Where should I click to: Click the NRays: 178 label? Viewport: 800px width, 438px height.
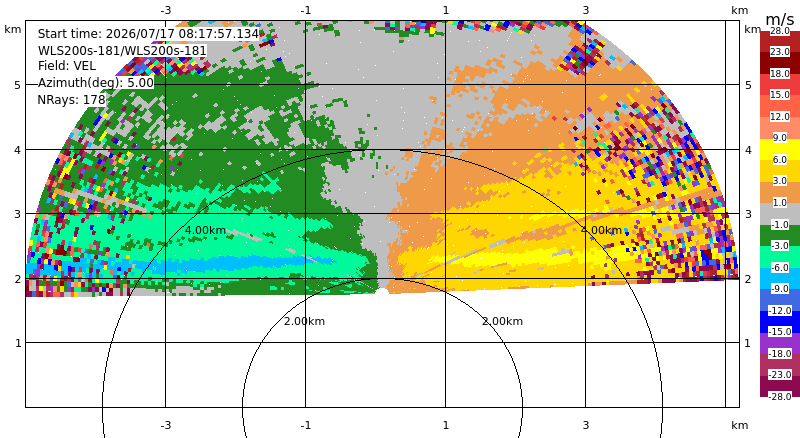coord(71,100)
